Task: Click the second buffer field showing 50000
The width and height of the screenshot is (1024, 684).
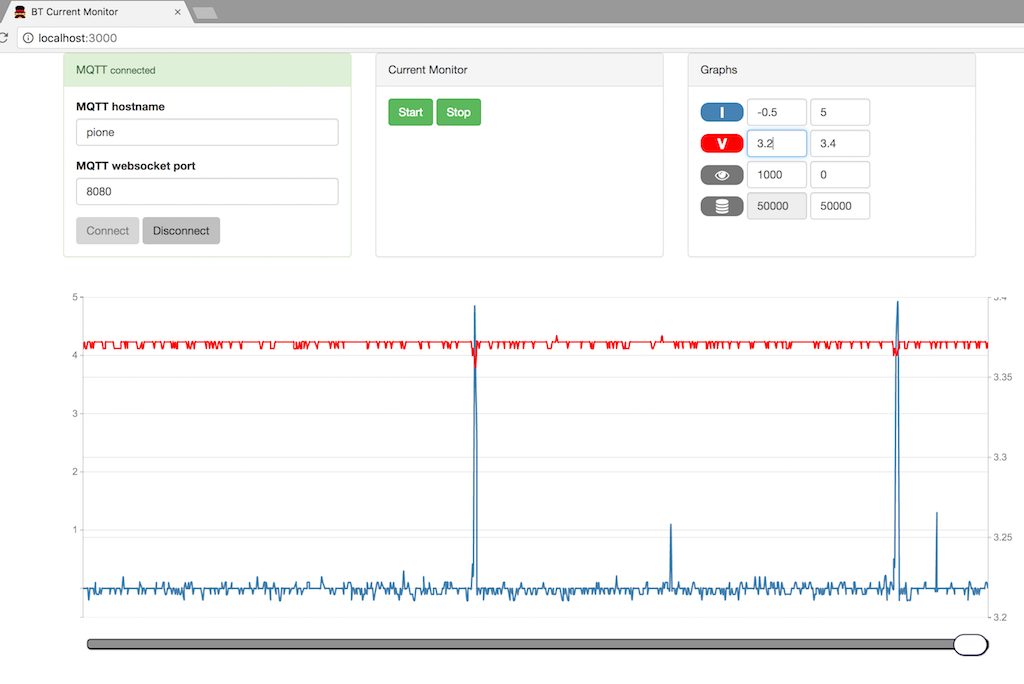Action: pyautogui.click(x=840, y=206)
